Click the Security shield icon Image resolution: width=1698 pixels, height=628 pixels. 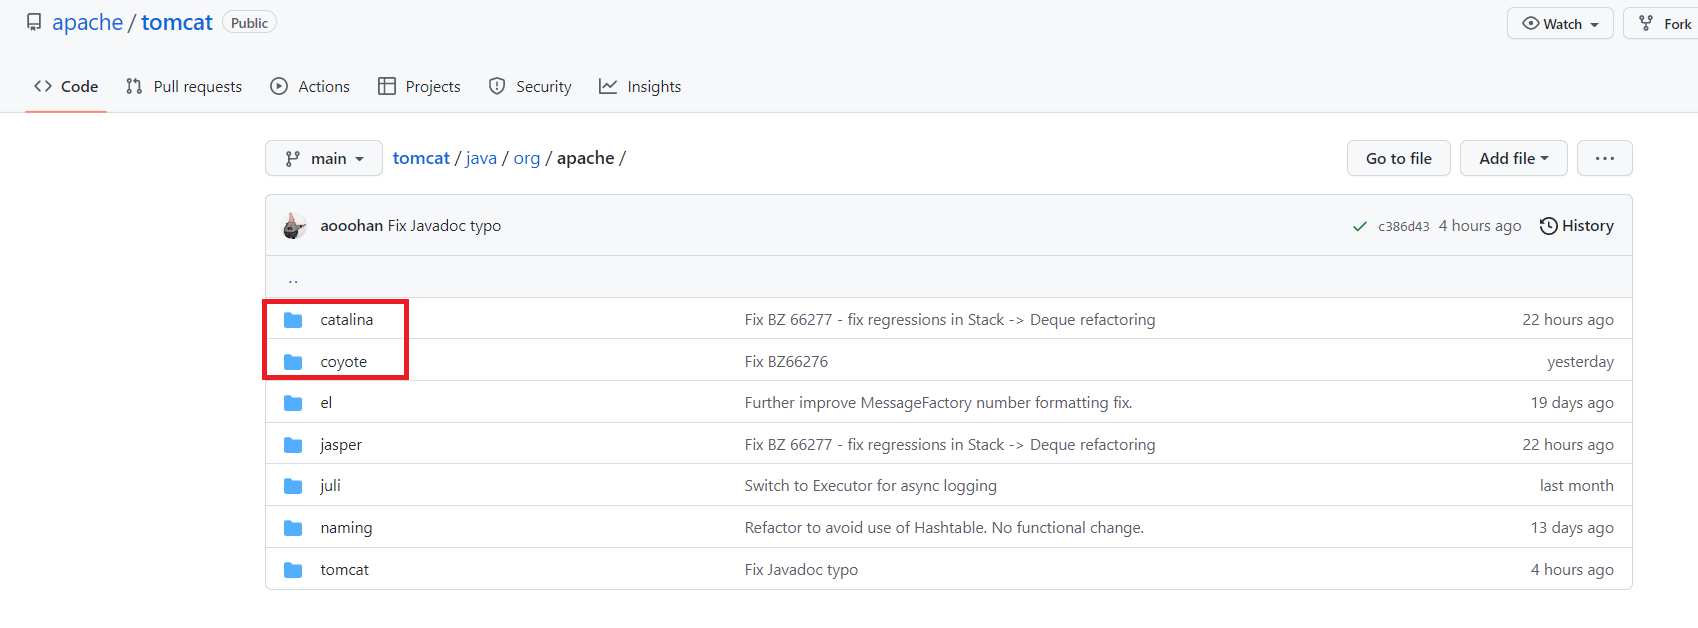497,86
